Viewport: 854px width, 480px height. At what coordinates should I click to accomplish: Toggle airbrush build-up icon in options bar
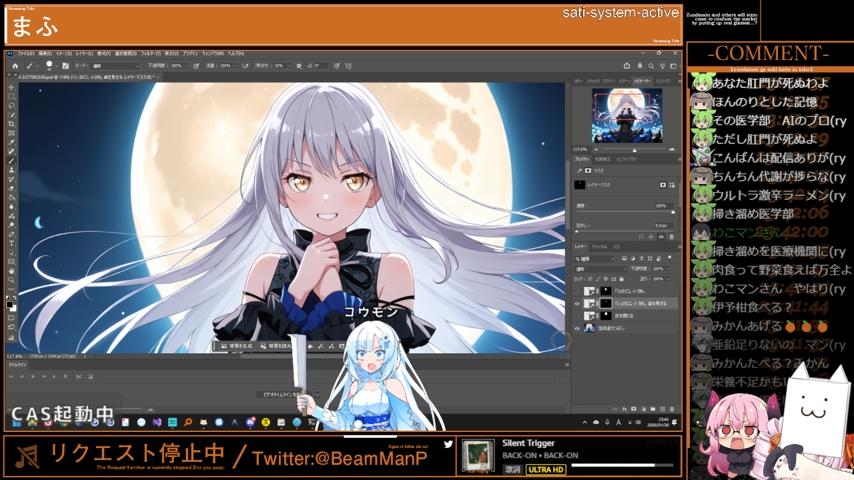246,66
